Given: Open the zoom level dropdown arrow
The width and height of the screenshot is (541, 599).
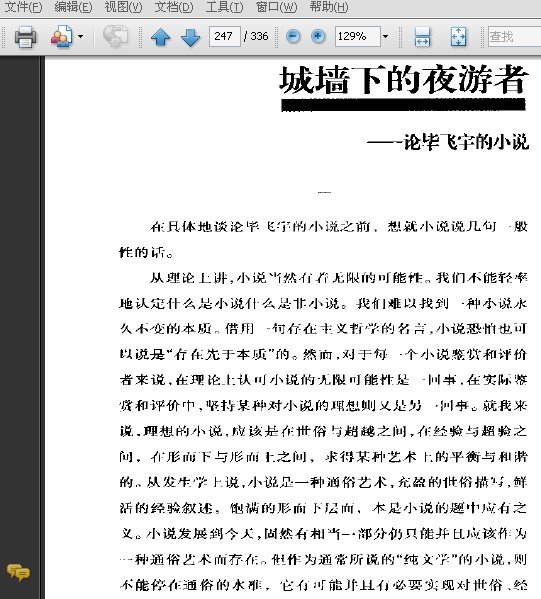Looking at the screenshot, I should [x=386, y=37].
